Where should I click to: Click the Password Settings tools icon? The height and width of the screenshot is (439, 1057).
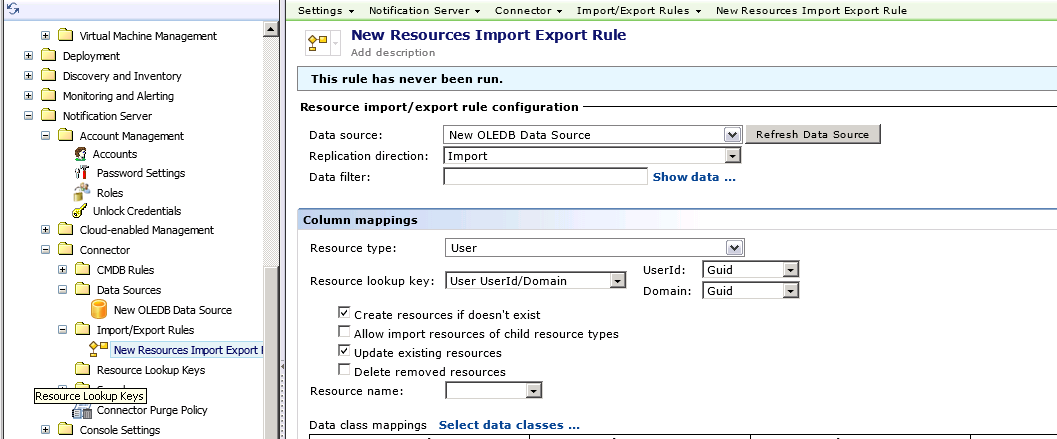[x=83, y=173]
